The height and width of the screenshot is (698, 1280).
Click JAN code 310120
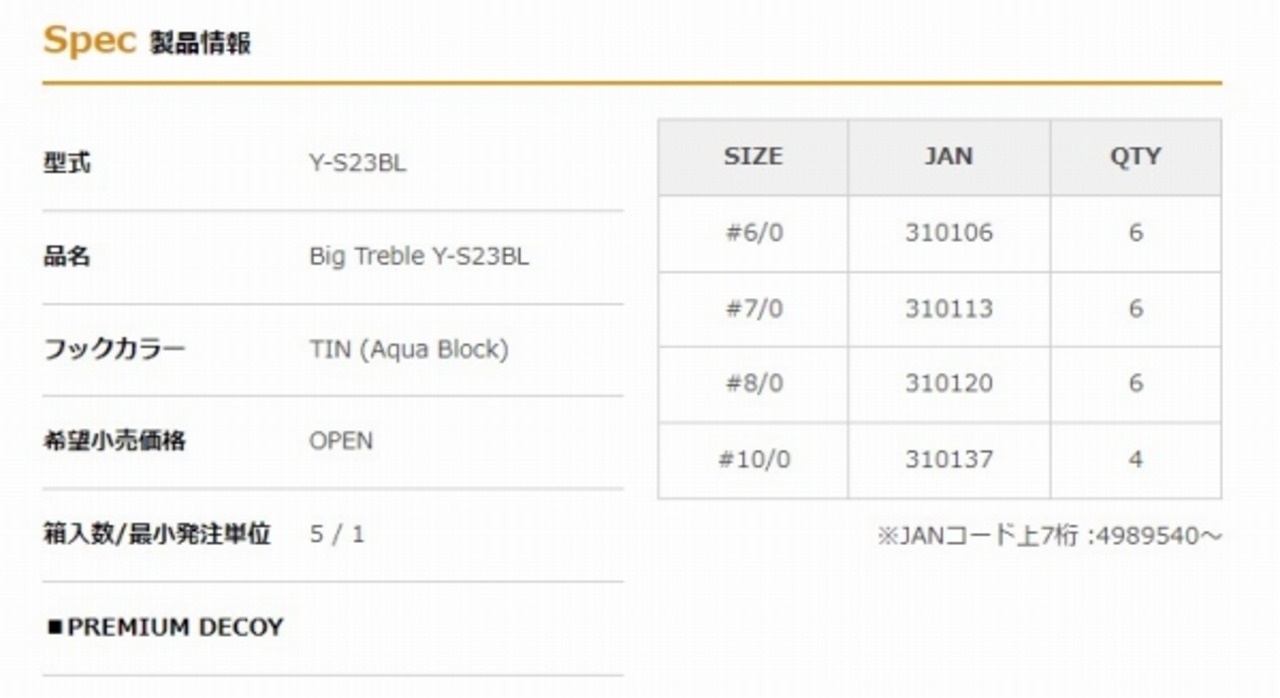tap(949, 384)
